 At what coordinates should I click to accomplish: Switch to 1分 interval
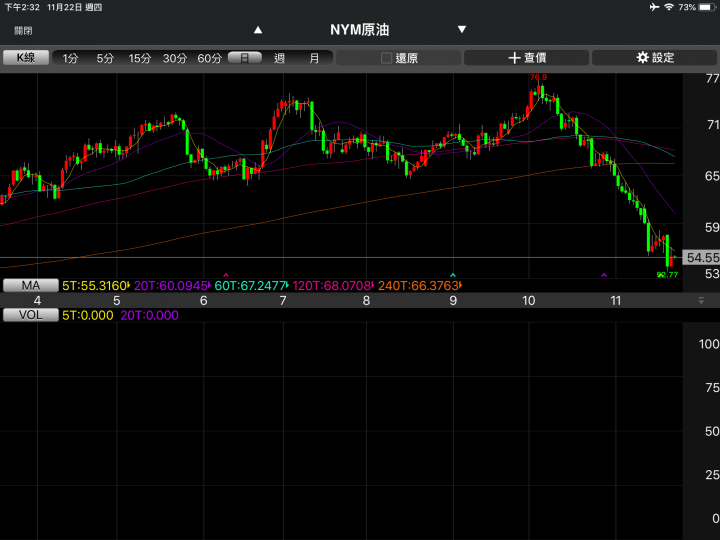(x=70, y=58)
